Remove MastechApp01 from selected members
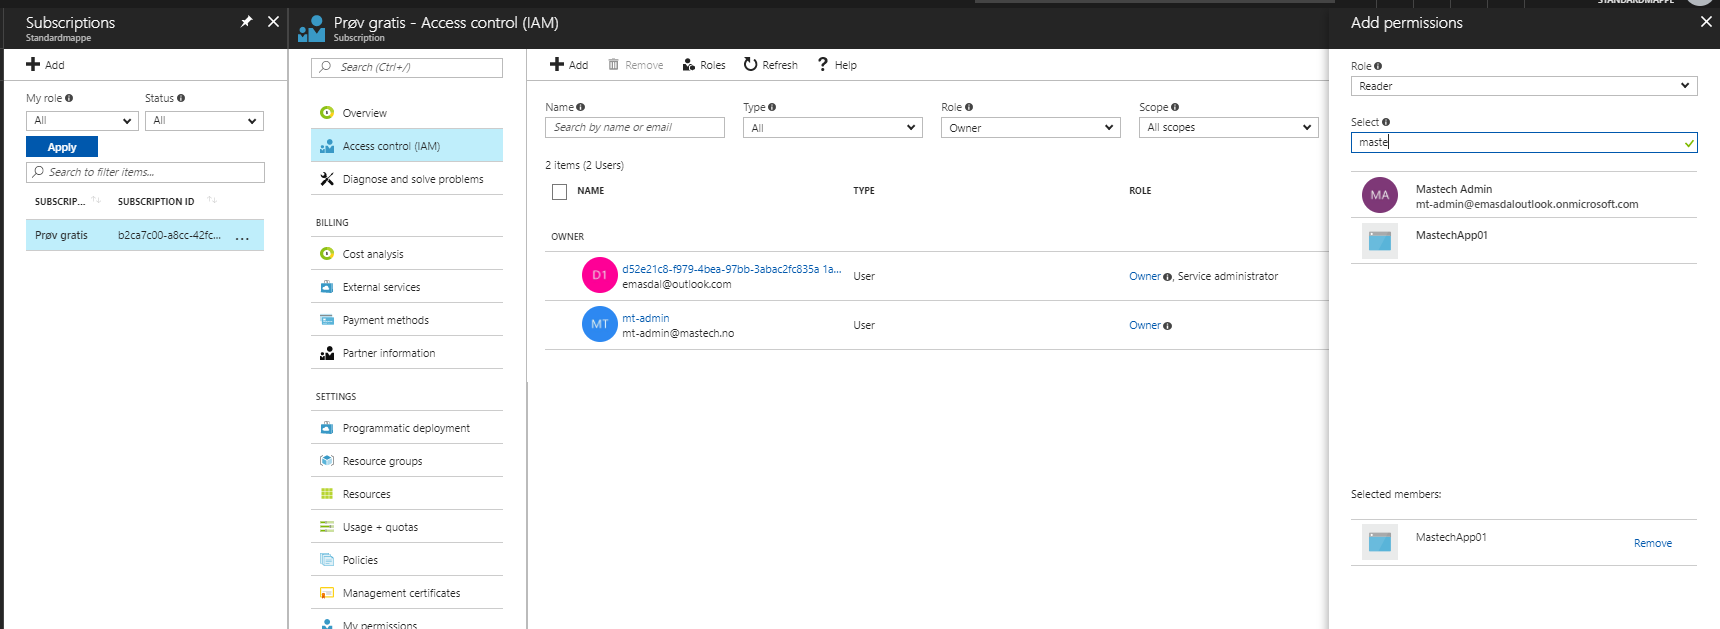The image size is (1720, 629). 1652,543
